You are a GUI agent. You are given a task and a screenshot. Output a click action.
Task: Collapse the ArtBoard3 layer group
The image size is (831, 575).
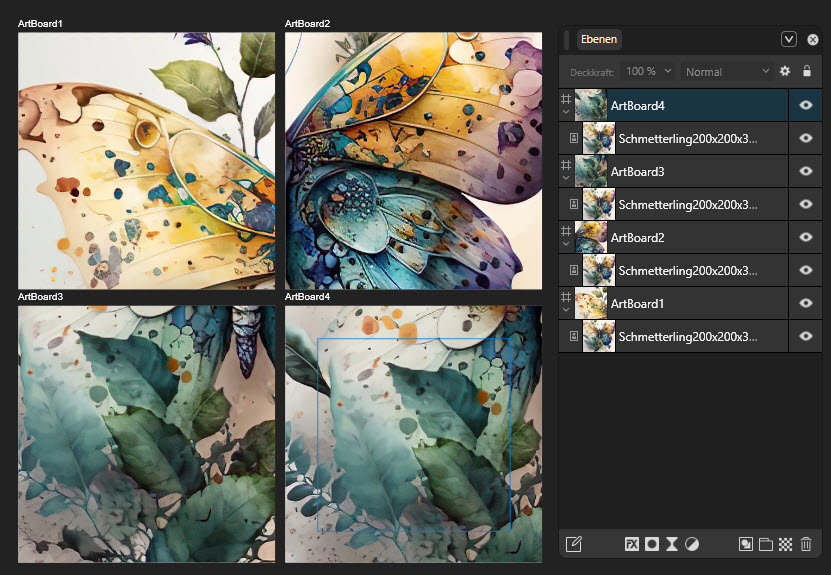(566, 178)
